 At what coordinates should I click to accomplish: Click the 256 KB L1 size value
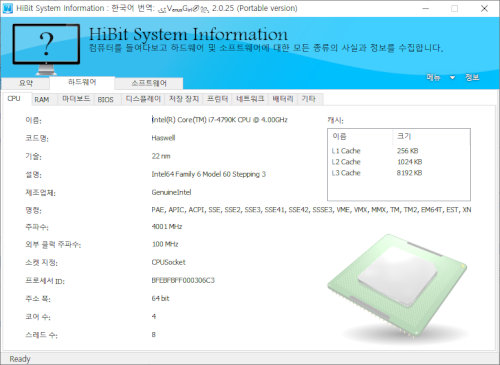[x=407, y=151]
